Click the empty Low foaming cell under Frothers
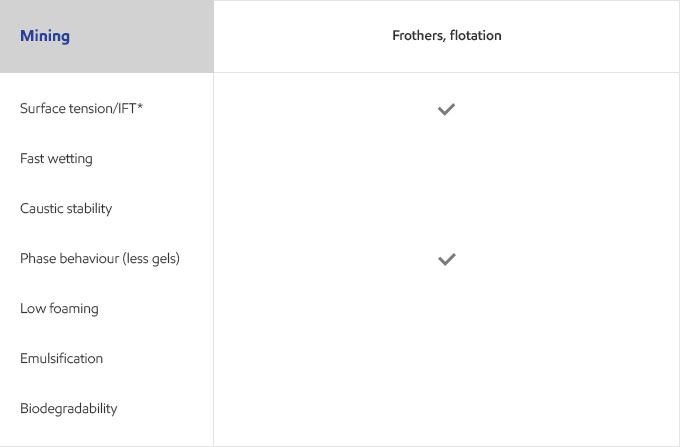 (x=447, y=308)
